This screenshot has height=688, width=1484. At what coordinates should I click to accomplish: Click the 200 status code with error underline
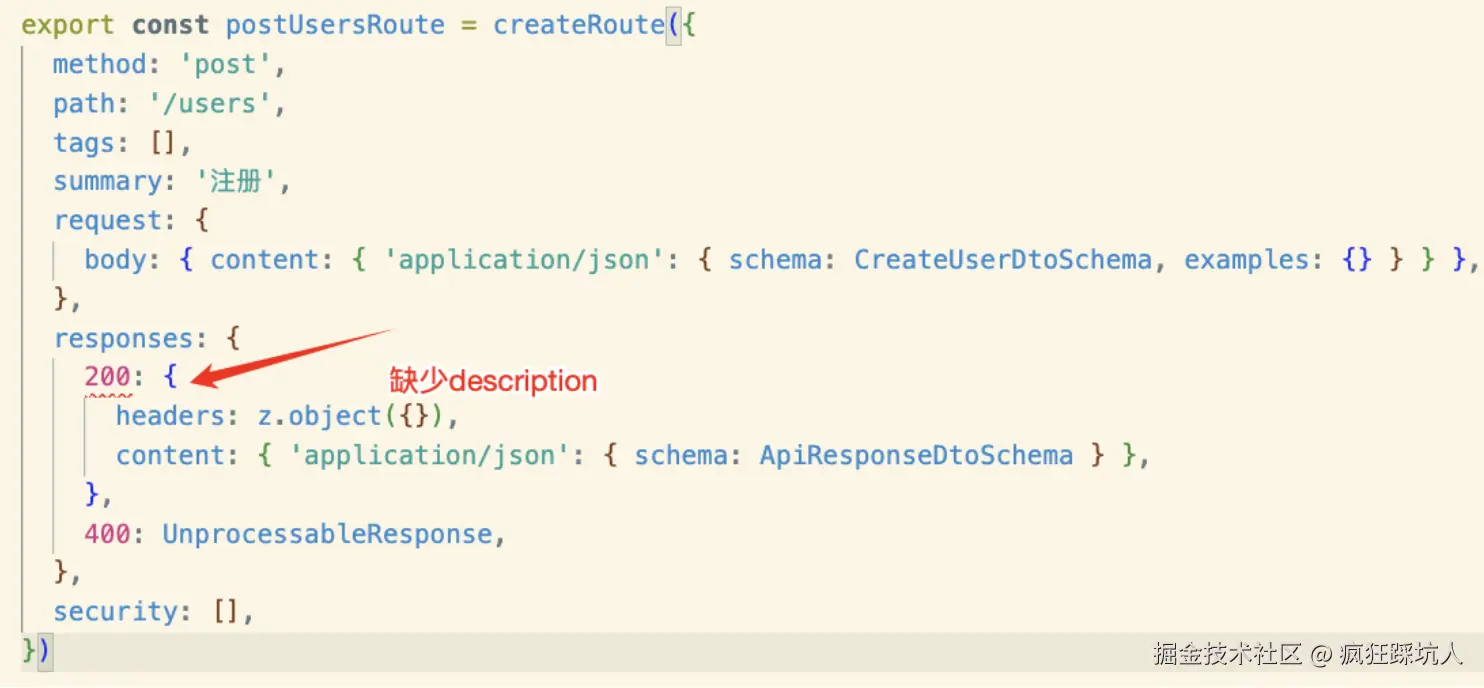tap(107, 378)
